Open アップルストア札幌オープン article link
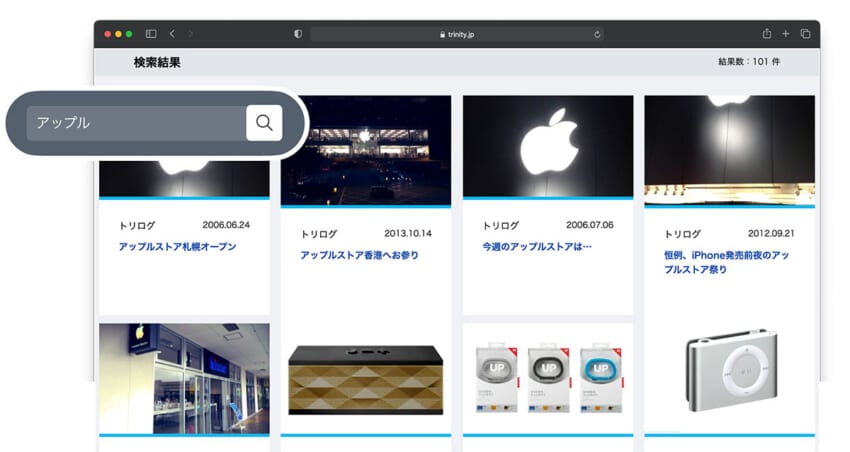This screenshot has height=452, width=850. click(x=177, y=247)
